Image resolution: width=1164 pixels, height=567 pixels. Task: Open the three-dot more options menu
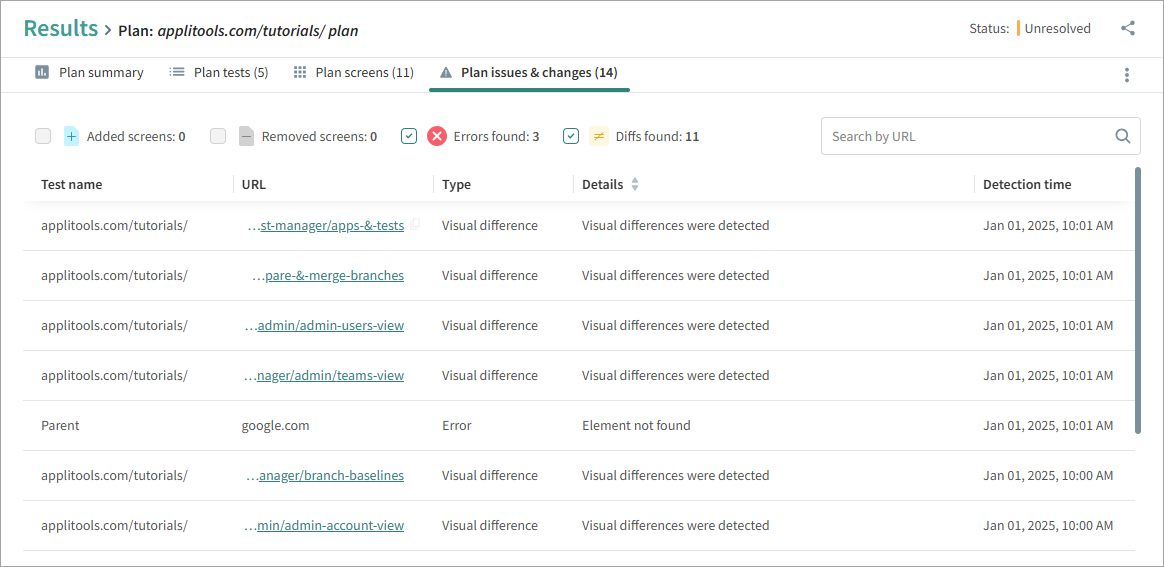tap(1127, 75)
